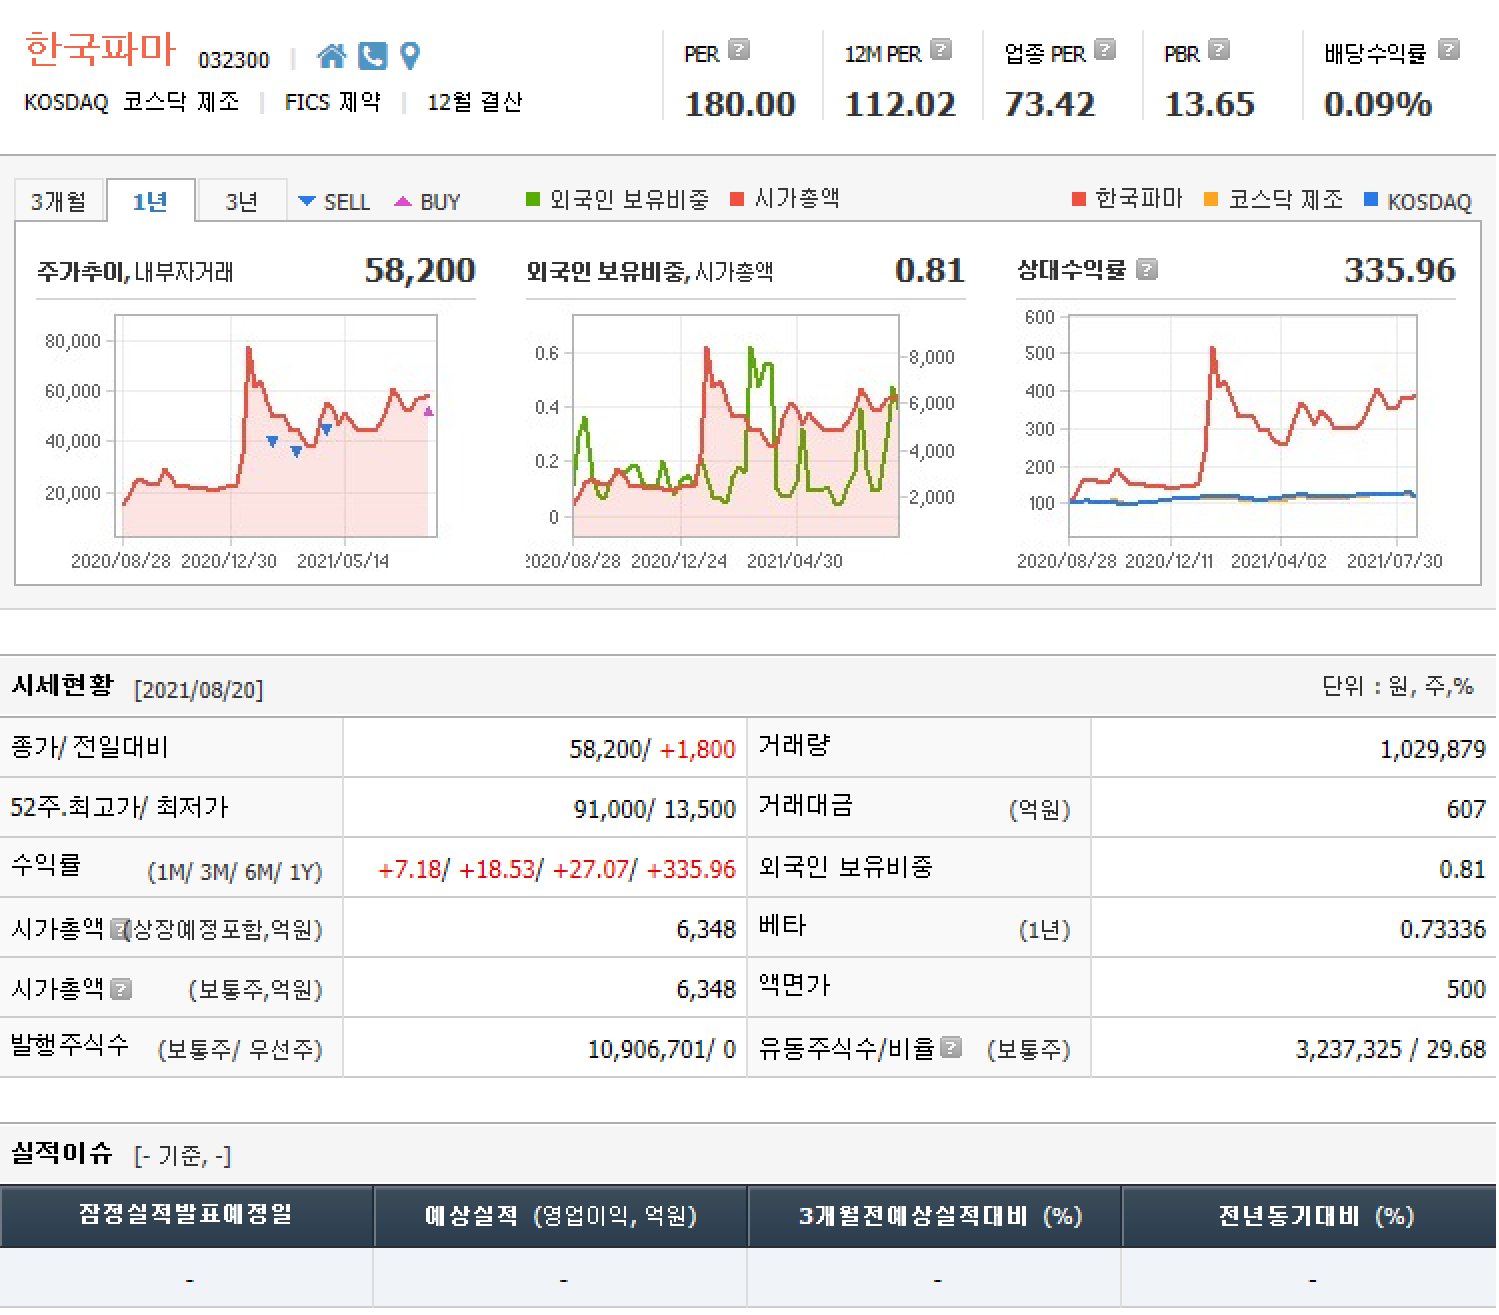Click foreign holding headline value 0.81
Screen dimensions: 1499x1315
930,270
